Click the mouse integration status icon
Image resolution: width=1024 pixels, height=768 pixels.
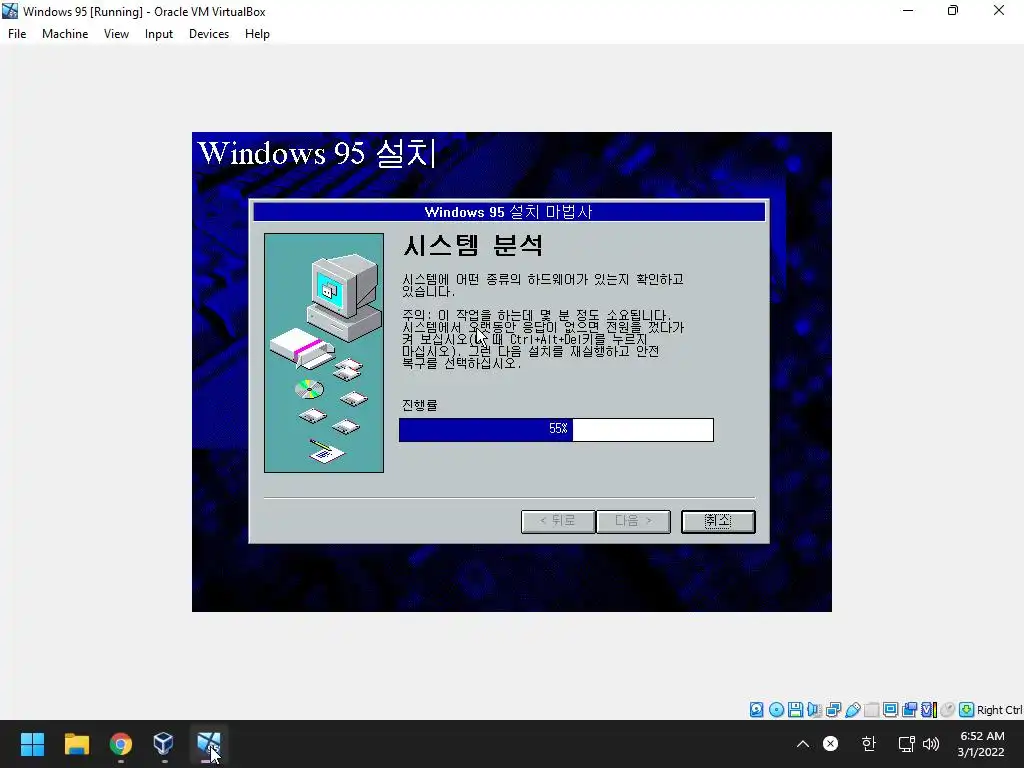[948, 710]
